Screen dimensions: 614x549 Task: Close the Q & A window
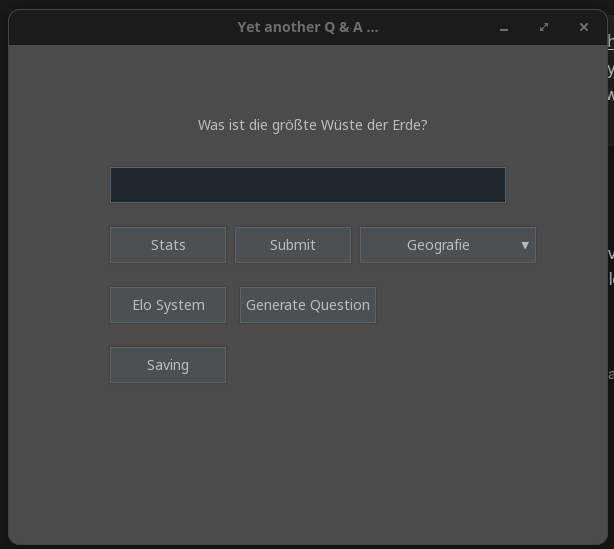click(584, 27)
